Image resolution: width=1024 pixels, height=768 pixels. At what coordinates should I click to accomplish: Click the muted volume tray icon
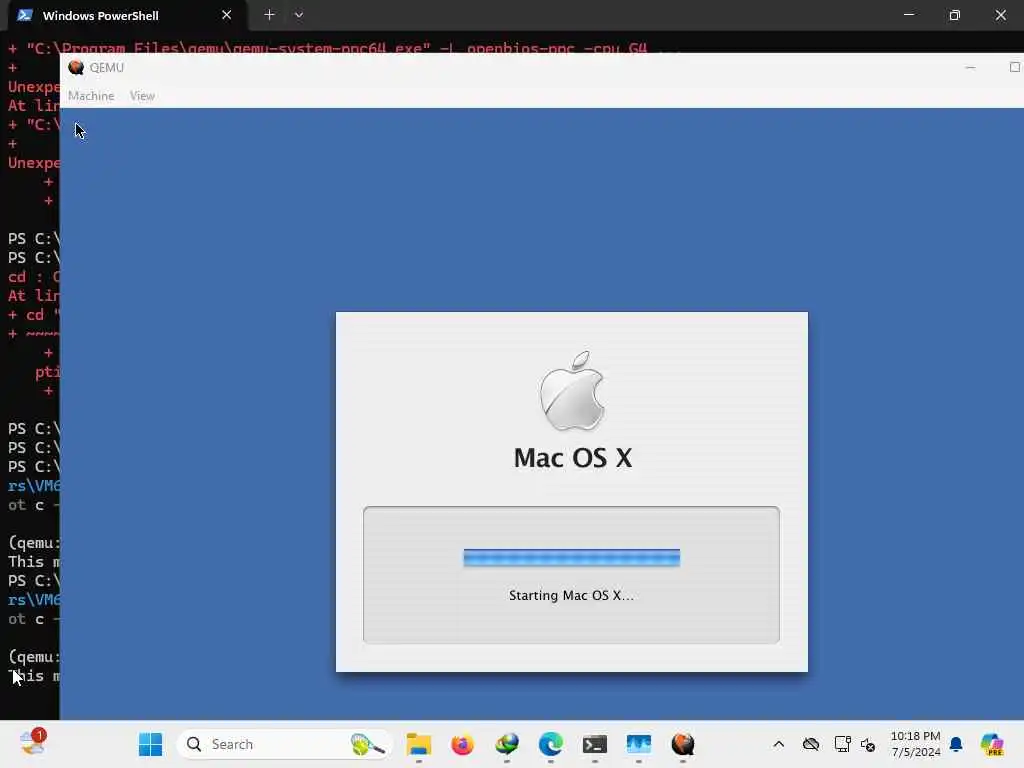(868, 744)
